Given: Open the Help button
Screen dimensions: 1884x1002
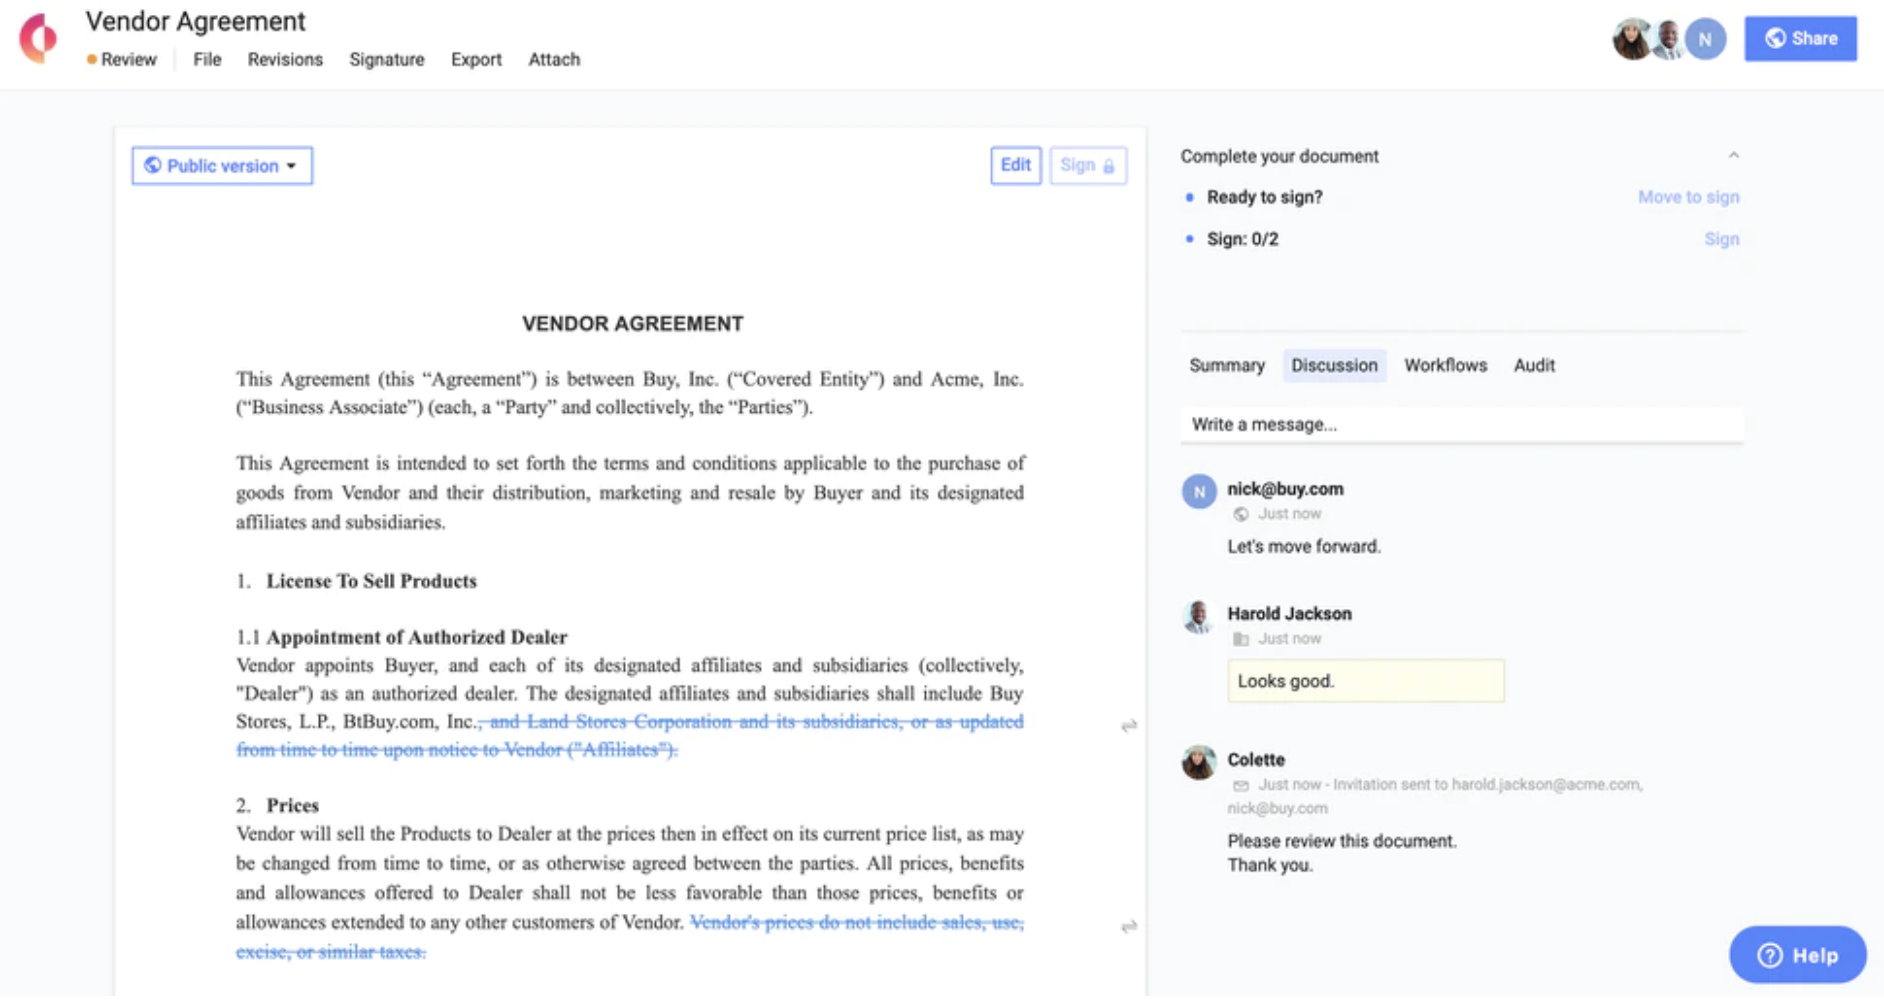Looking at the screenshot, I should [x=1797, y=955].
